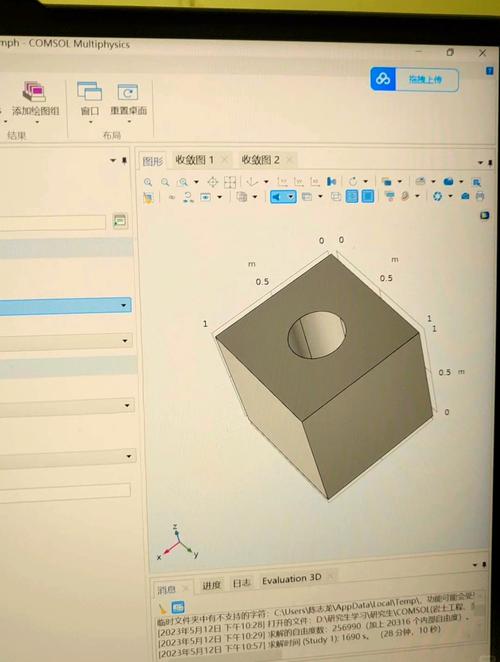Open the 进度 progress tab

212,585
